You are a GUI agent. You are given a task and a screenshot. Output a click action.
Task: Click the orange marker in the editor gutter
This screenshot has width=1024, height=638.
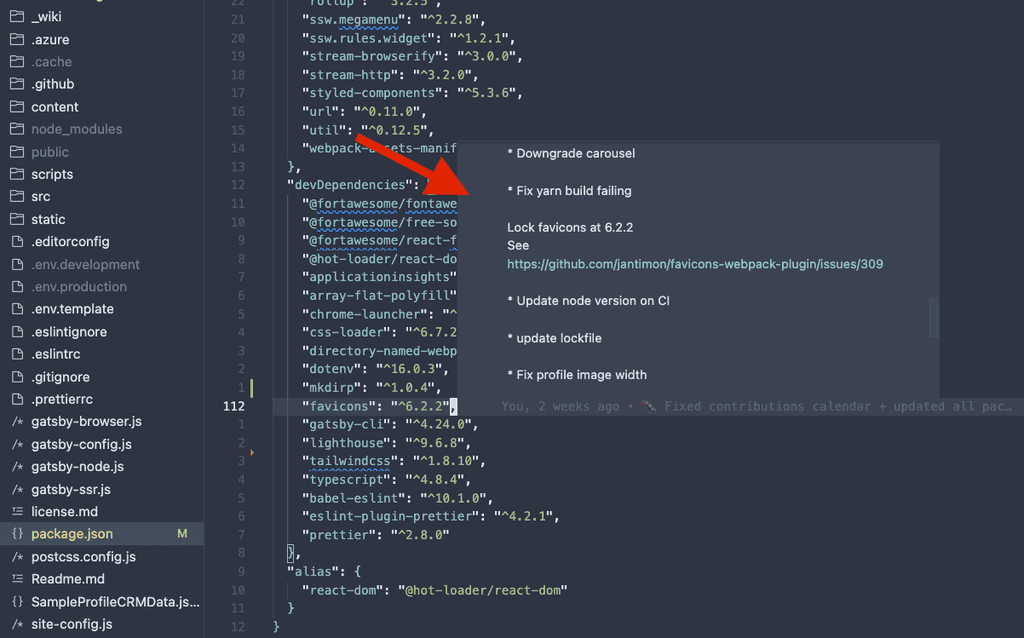pyautogui.click(x=253, y=451)
